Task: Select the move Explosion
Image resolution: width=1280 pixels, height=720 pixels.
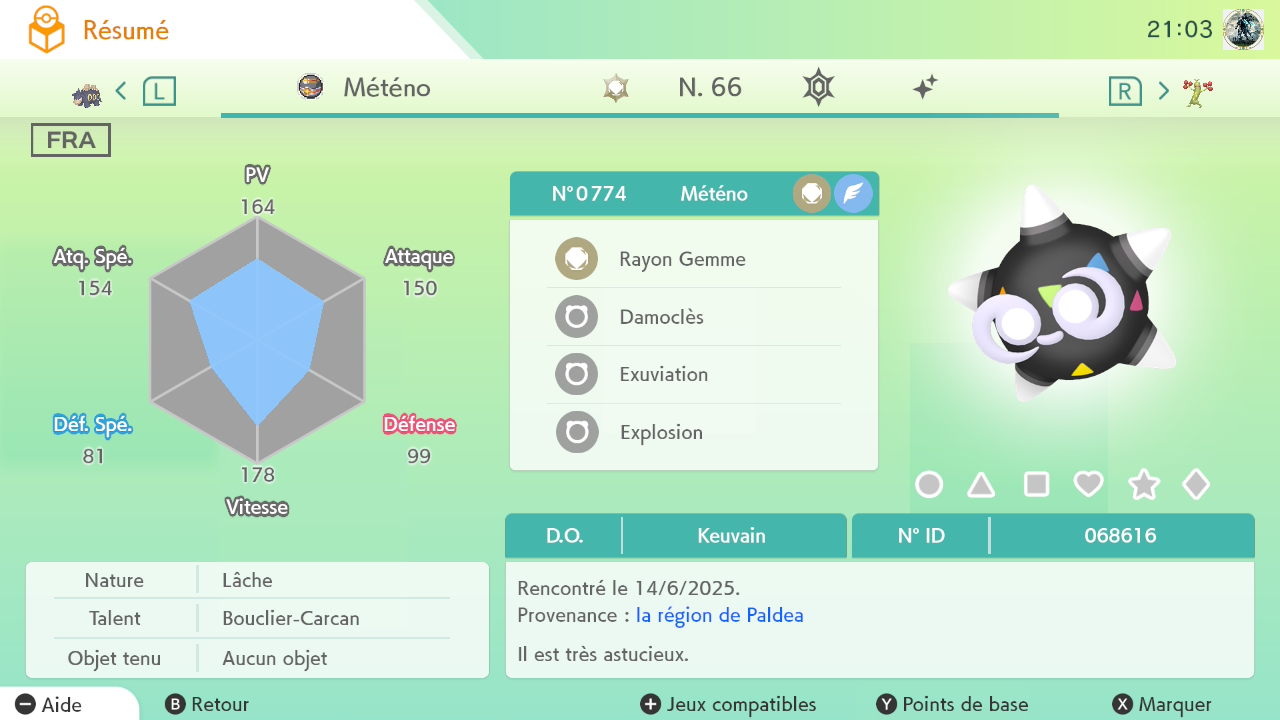Action: (x=694, y=433)
